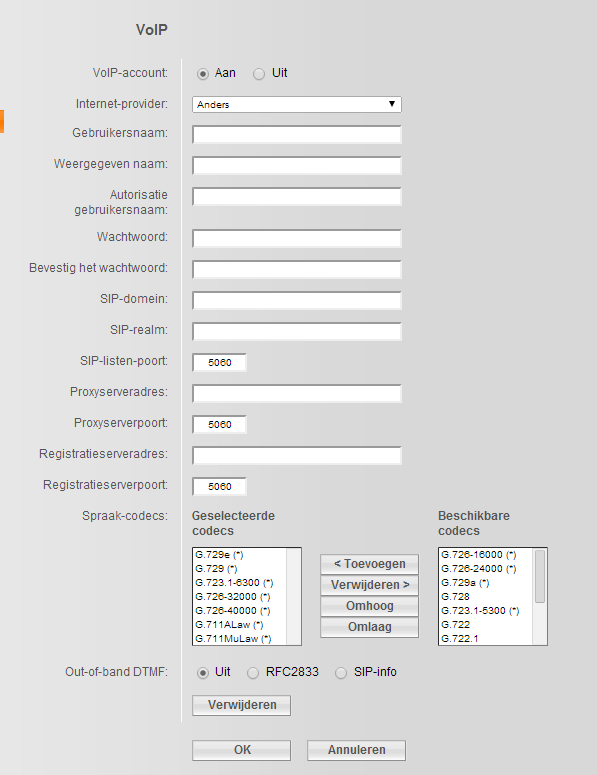Select G.722 in Beschikbare codecs list
This screenshot has width=597, height=775.
click(486, 625)
